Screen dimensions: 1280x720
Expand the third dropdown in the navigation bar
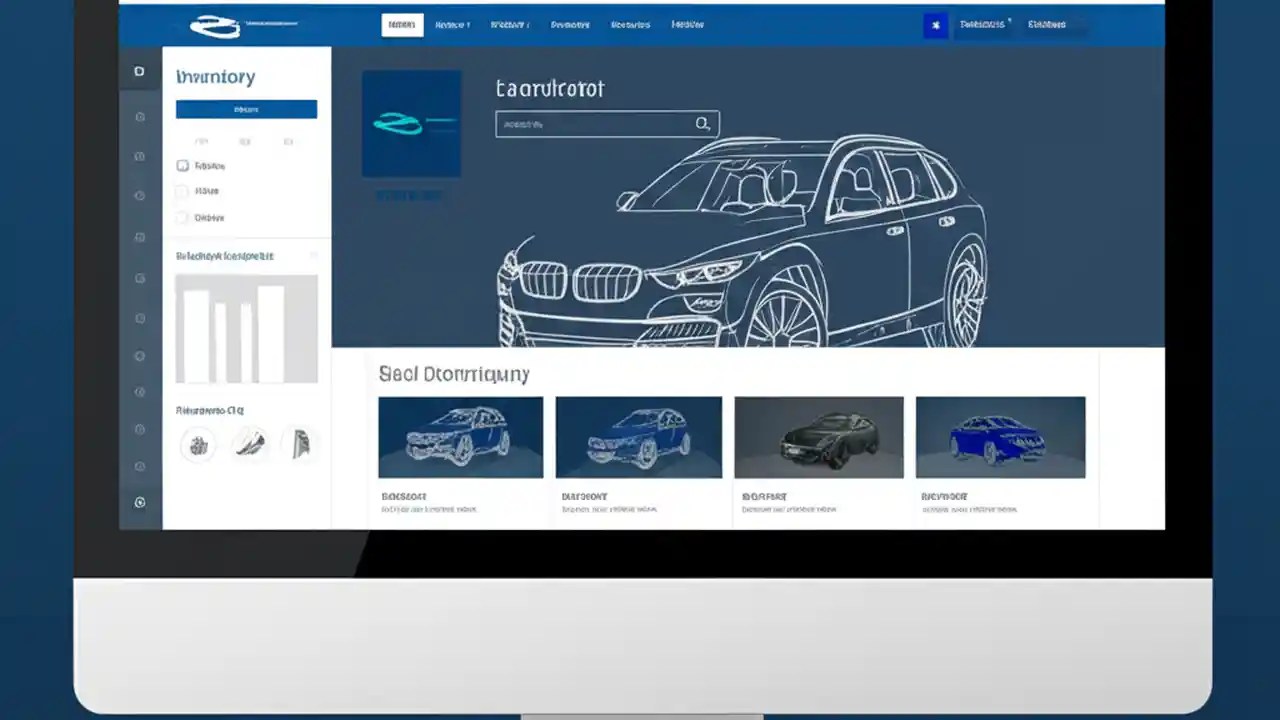point(510,25)
